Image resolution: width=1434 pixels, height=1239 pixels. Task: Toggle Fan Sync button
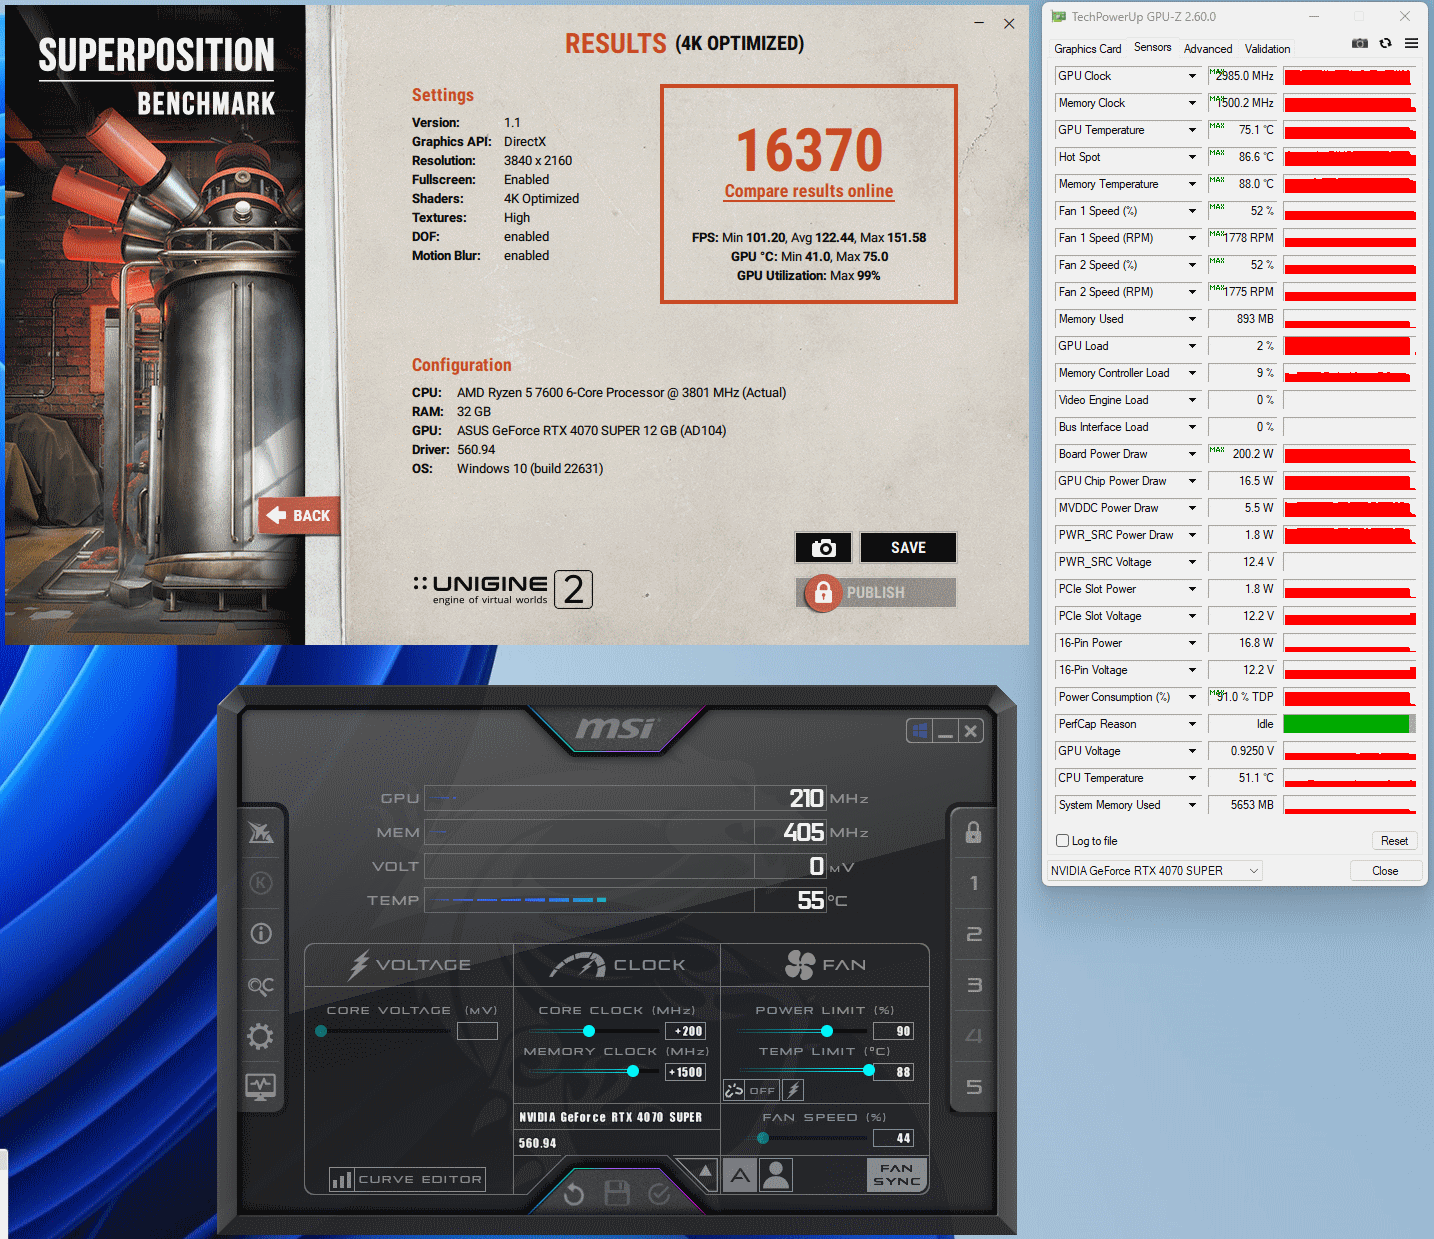pyautogui.click(x=897, y=1175)
